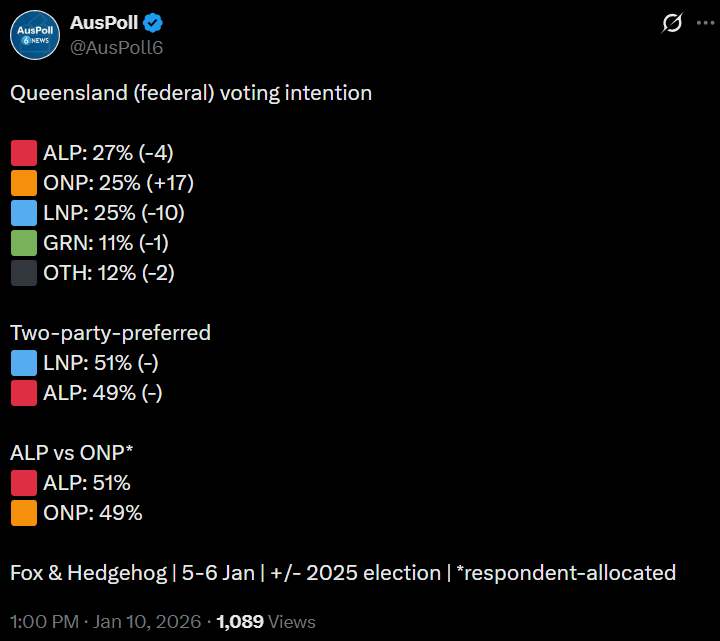Click the blue square beside LNP 25%

[24, 213]
